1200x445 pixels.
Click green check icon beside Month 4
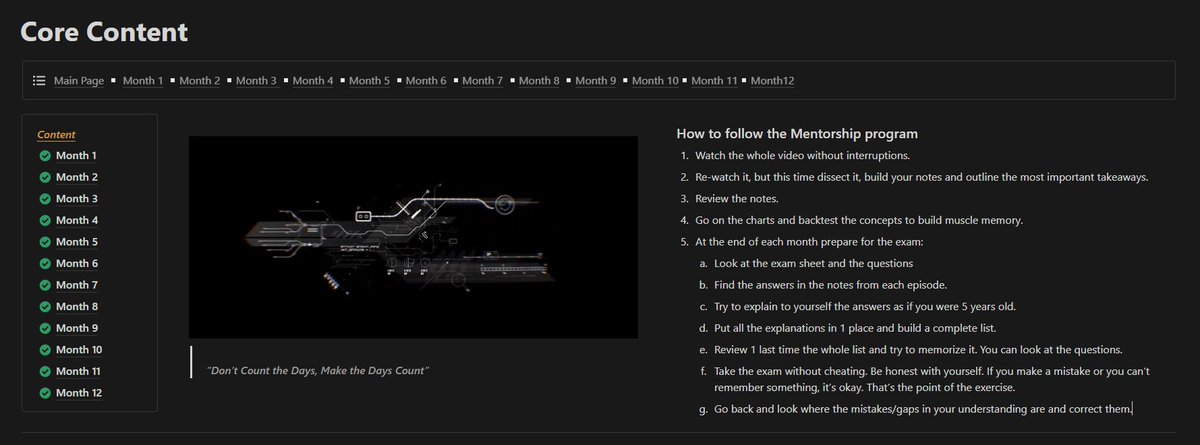coord(45,220)
